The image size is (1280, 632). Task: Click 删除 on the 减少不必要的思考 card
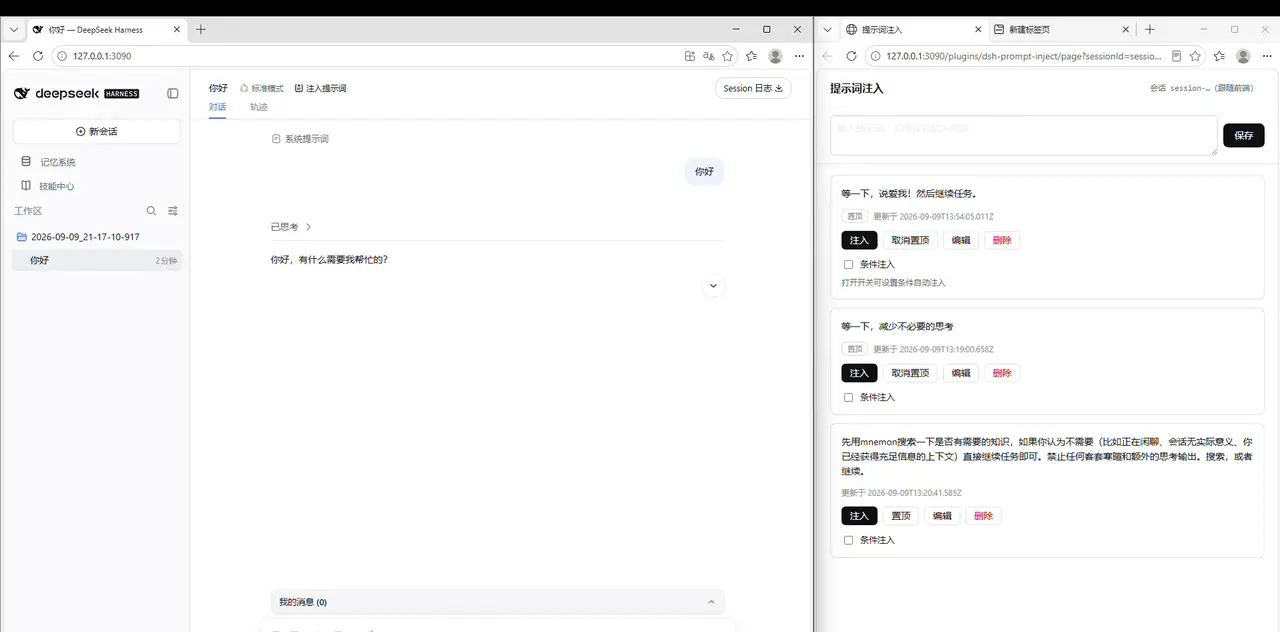click(1002, 373)
